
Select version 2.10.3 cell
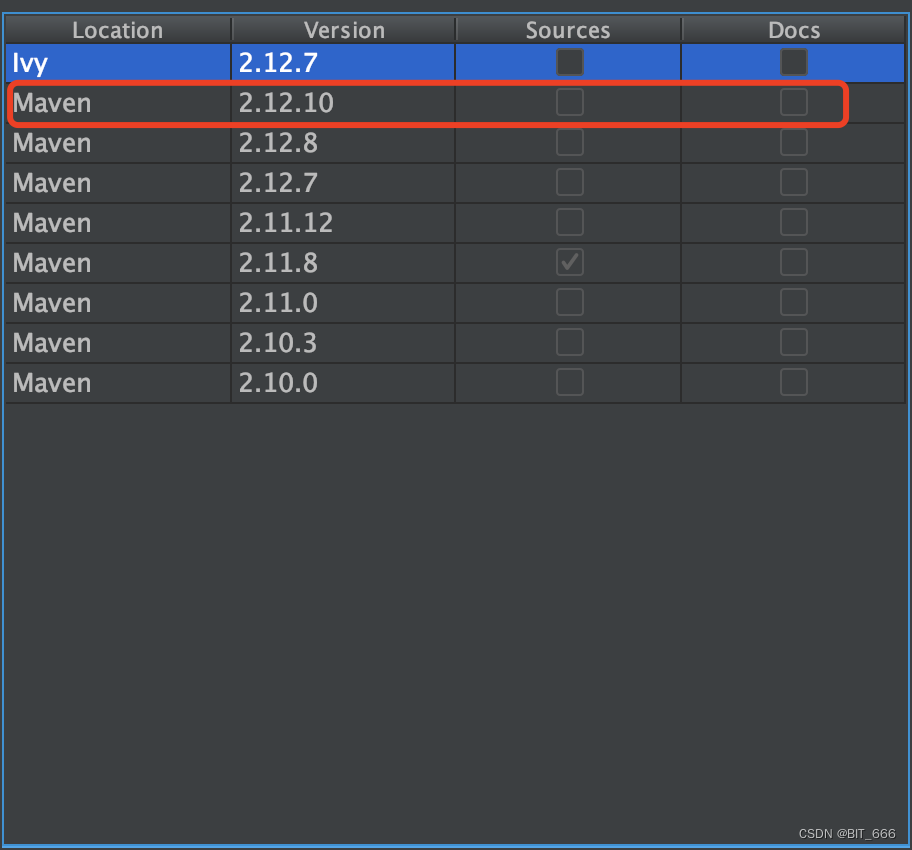pyautogui.click(x=343, y=343)
